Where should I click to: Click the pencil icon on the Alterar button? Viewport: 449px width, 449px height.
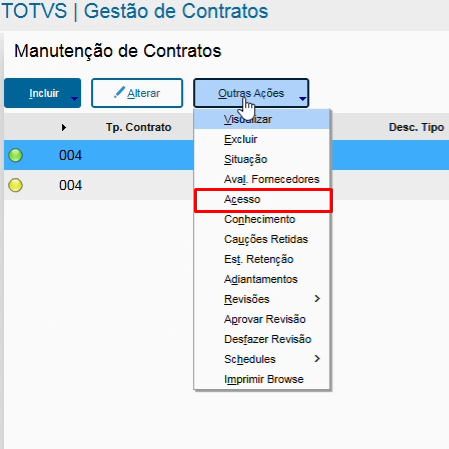click(x=119, y=92)
